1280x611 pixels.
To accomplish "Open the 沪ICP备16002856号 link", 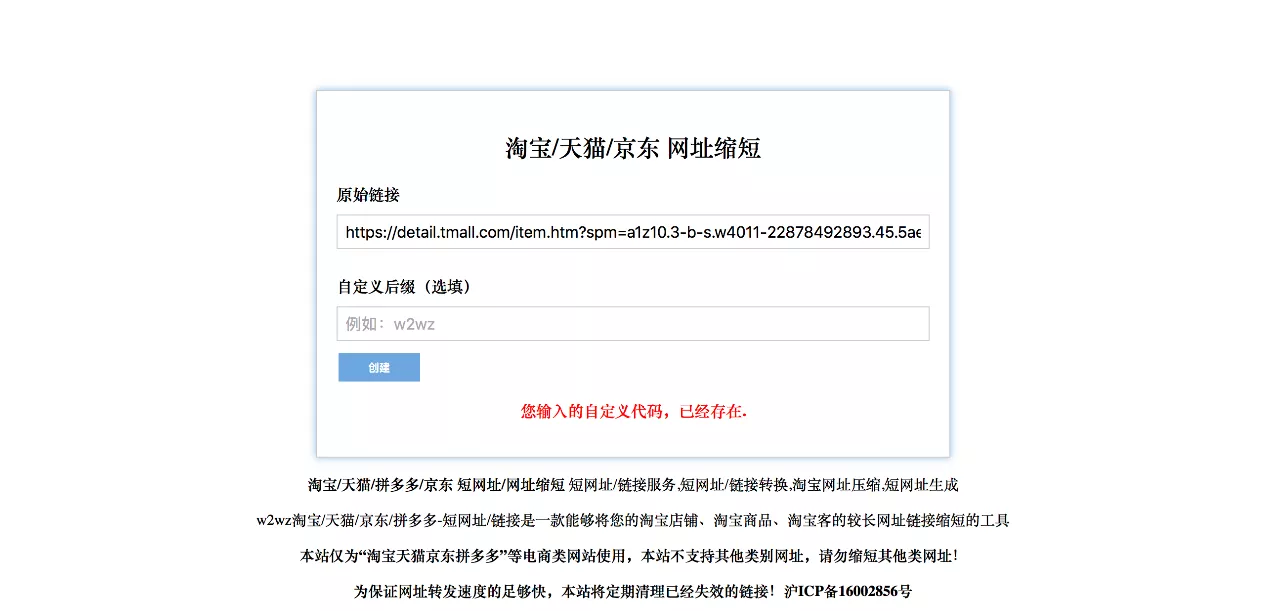I will pos(848,591).
